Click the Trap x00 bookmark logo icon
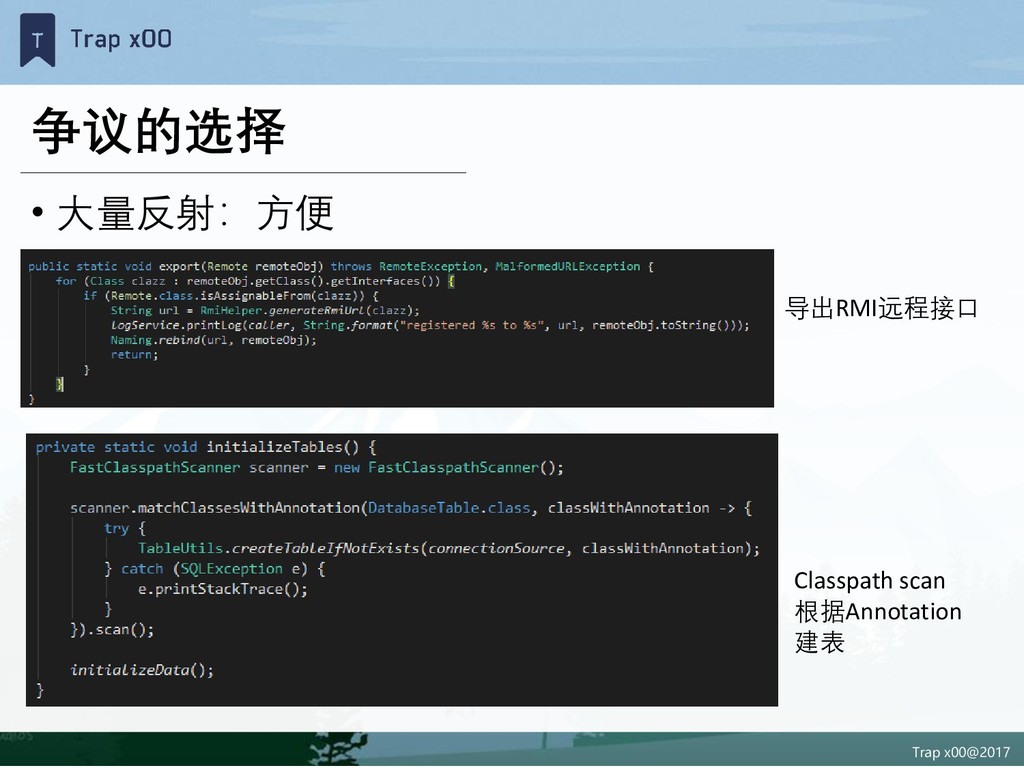This screenshot has width=1024, height=768. pos(37,40)
